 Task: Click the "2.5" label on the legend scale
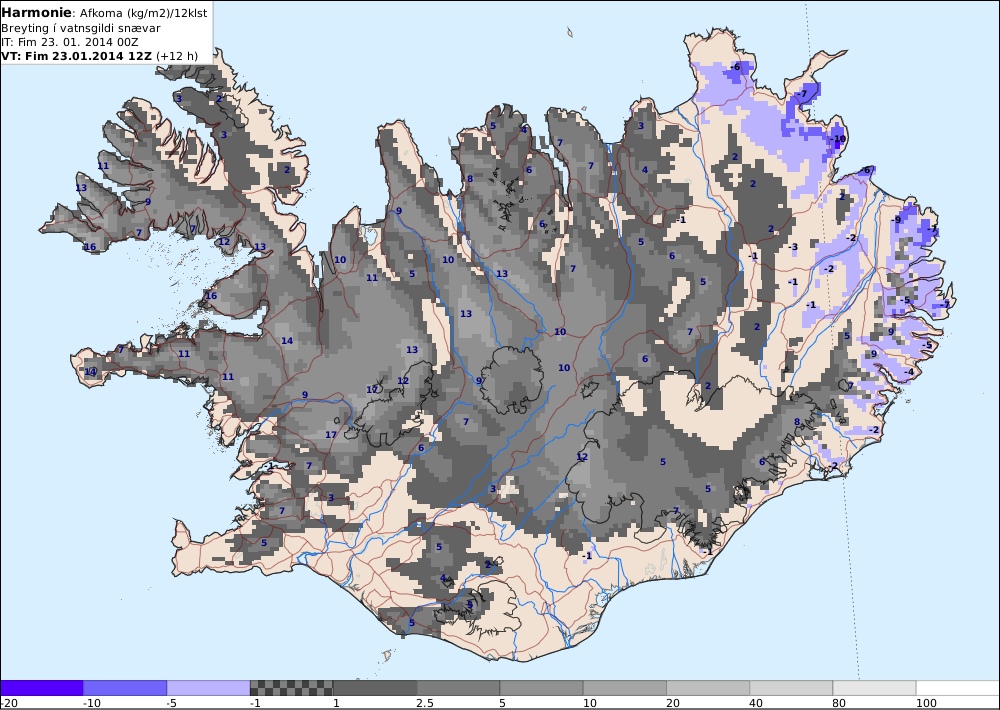(x=425, y=703)
